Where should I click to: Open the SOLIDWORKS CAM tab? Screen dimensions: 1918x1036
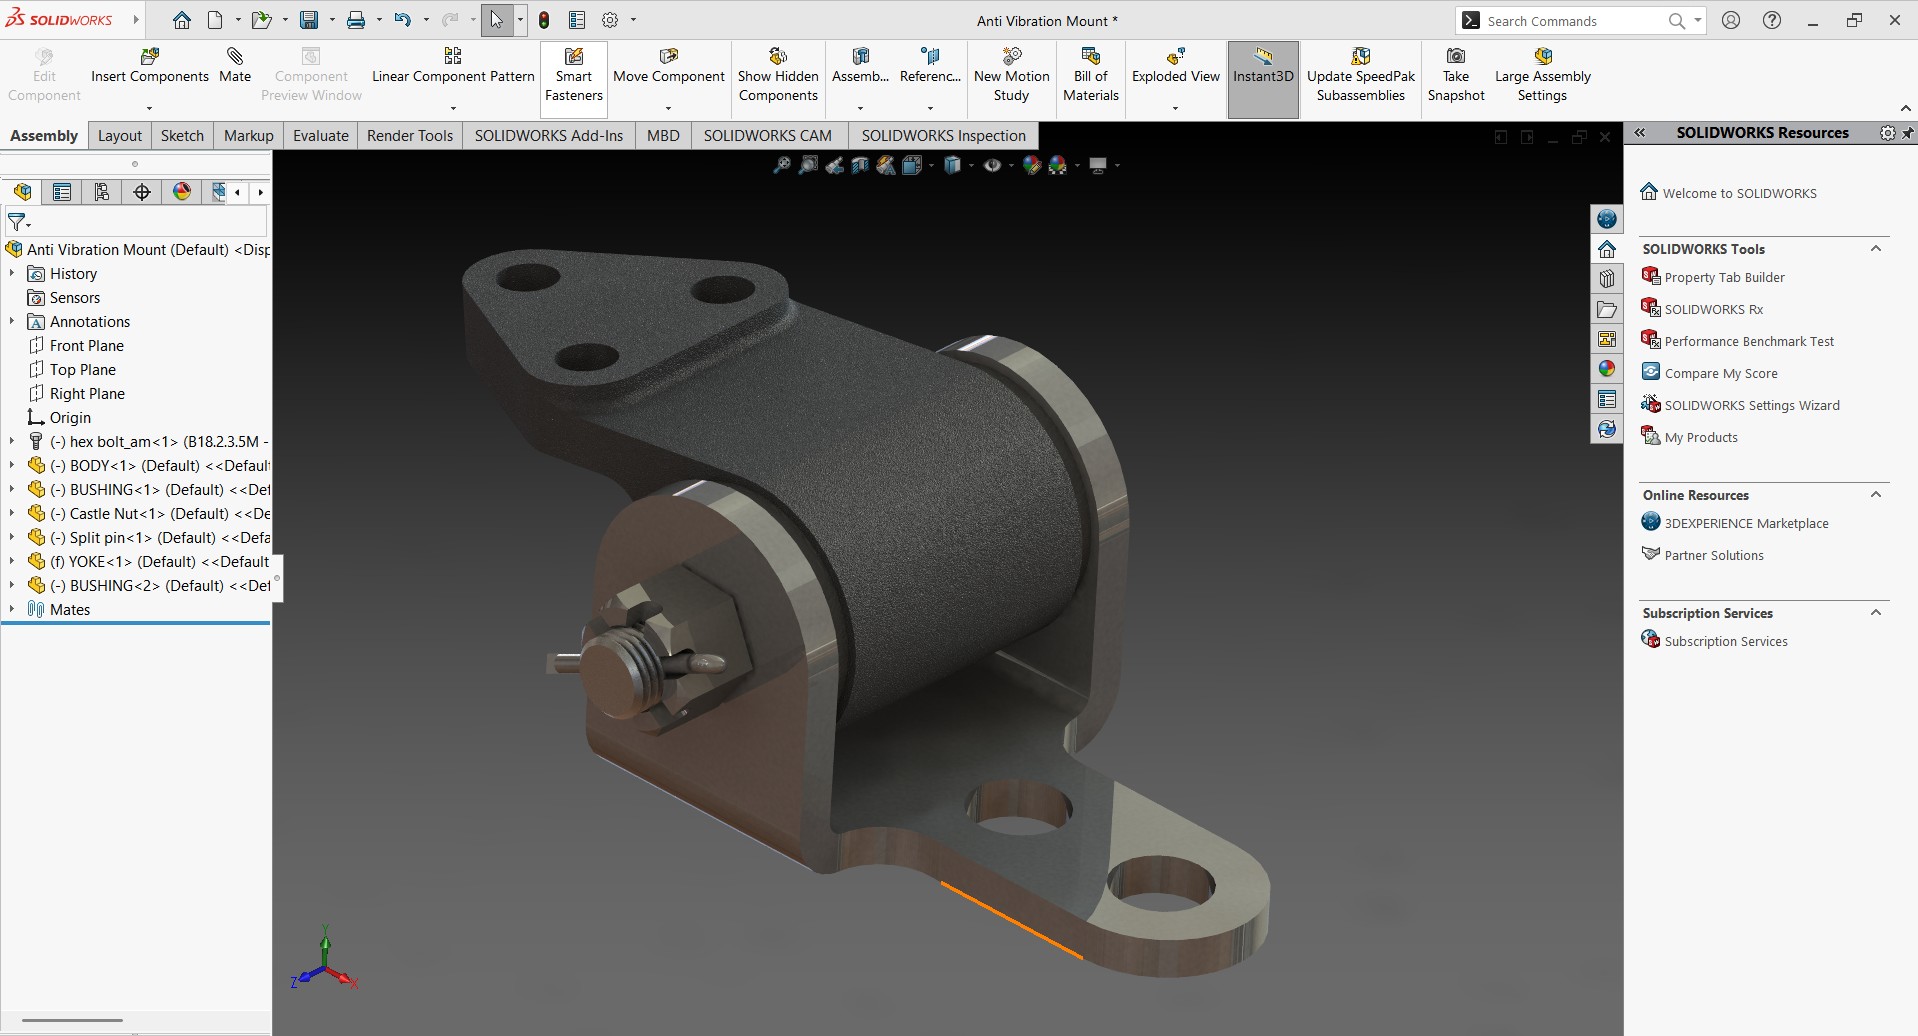pyautogui.click(x=767, y=135)
